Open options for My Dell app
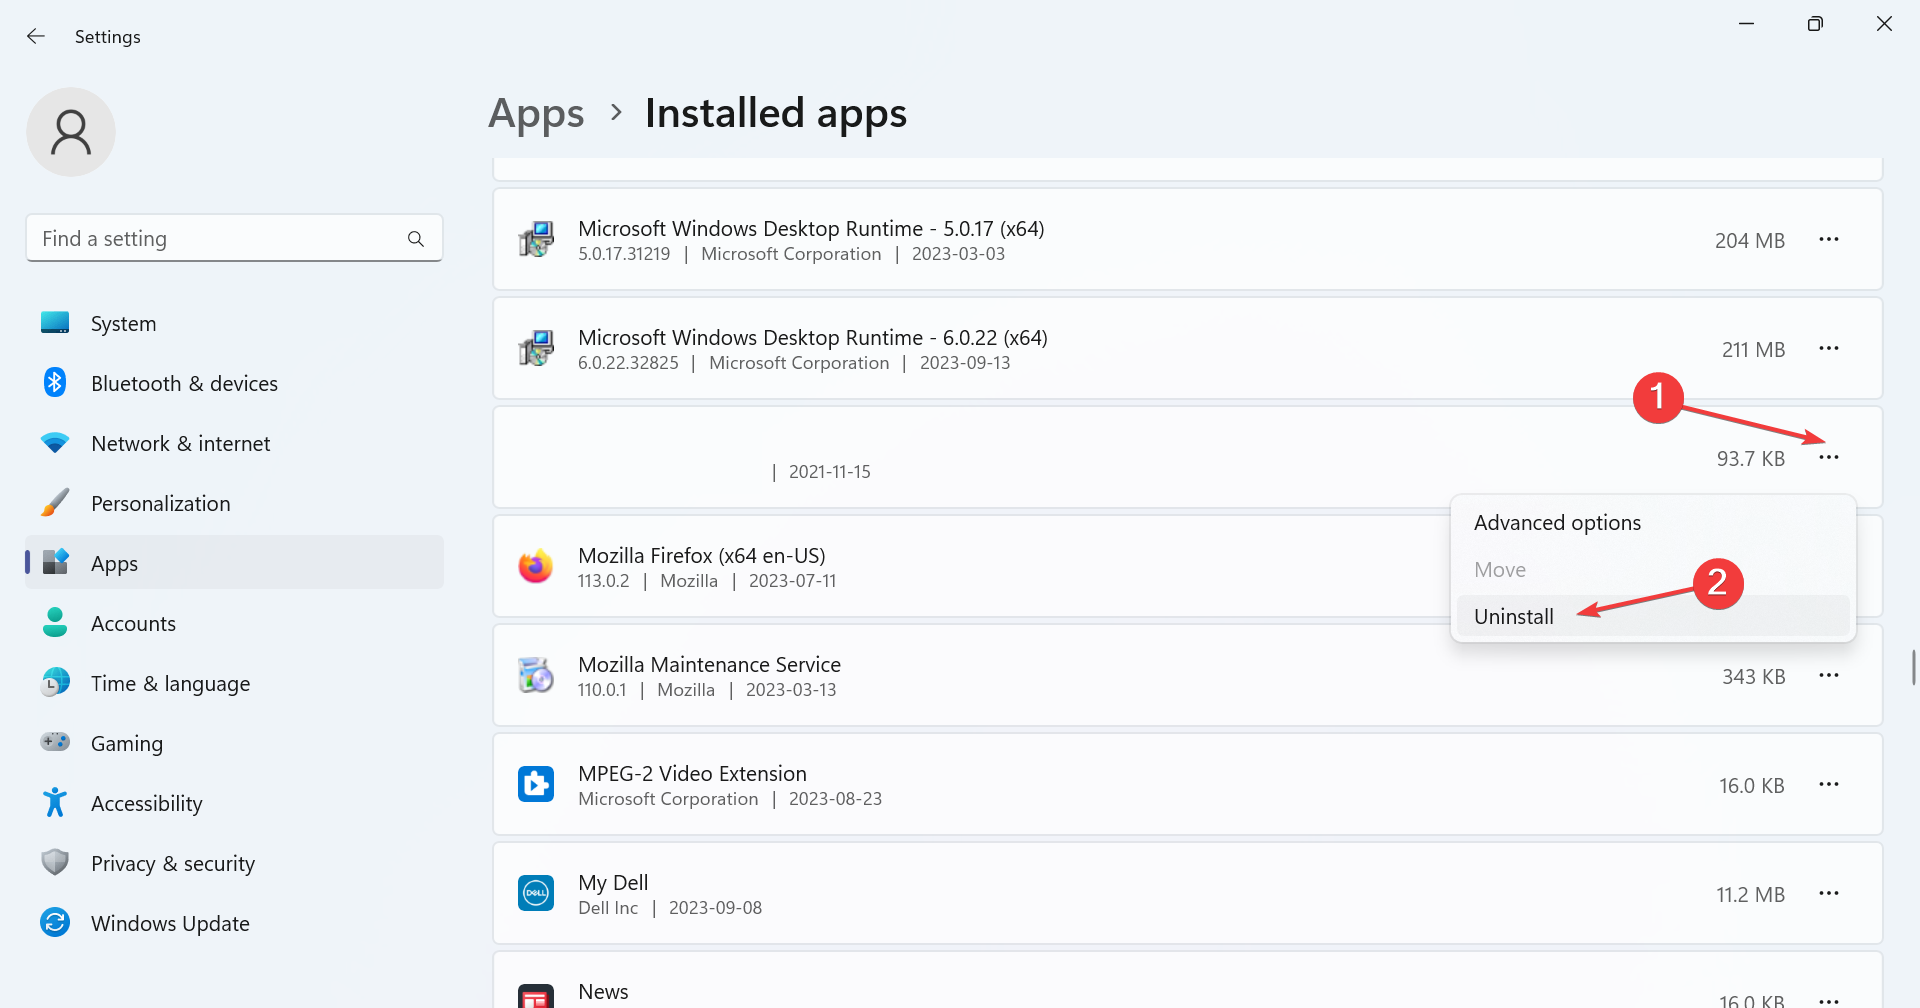The image size is (1920, 1008). [x=1829, y=894]
